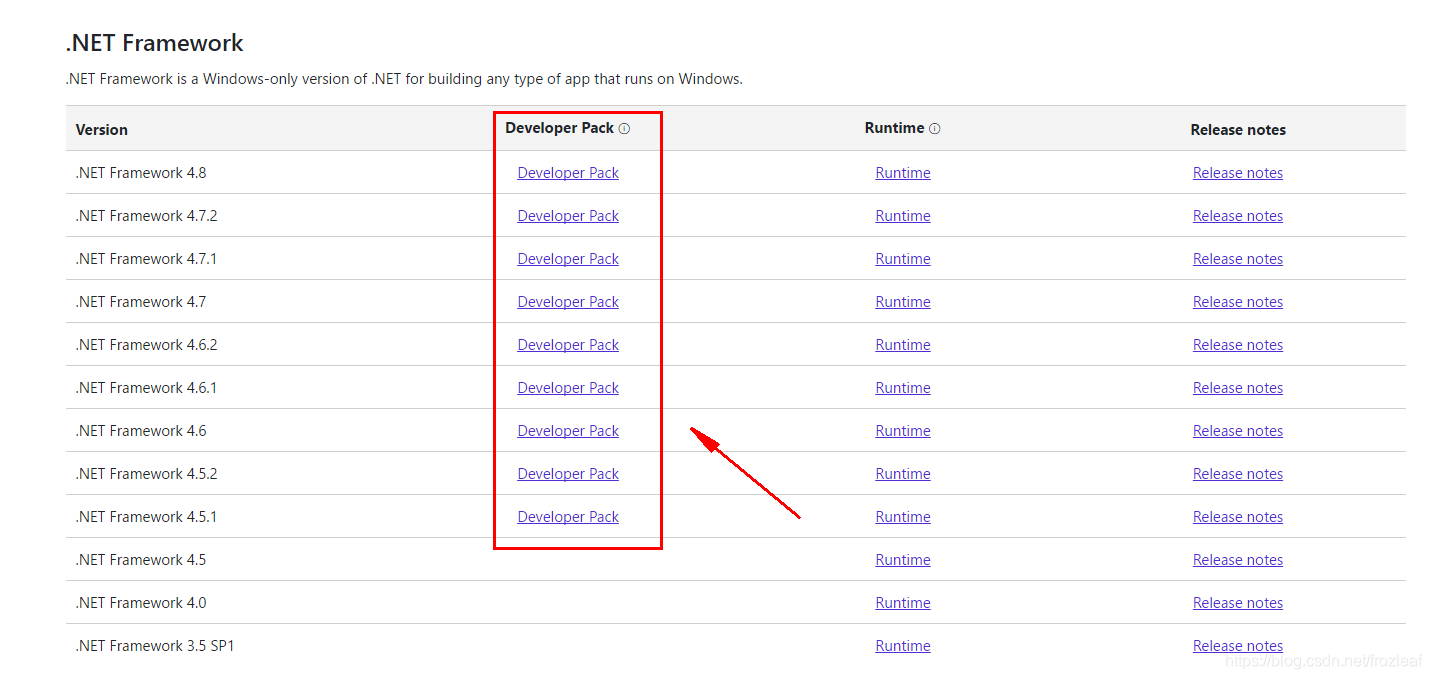This screenshot has width=1432, height=679.
Task: Click the info icon beside Developer Pack header
Action: click(x=624, y=129)
